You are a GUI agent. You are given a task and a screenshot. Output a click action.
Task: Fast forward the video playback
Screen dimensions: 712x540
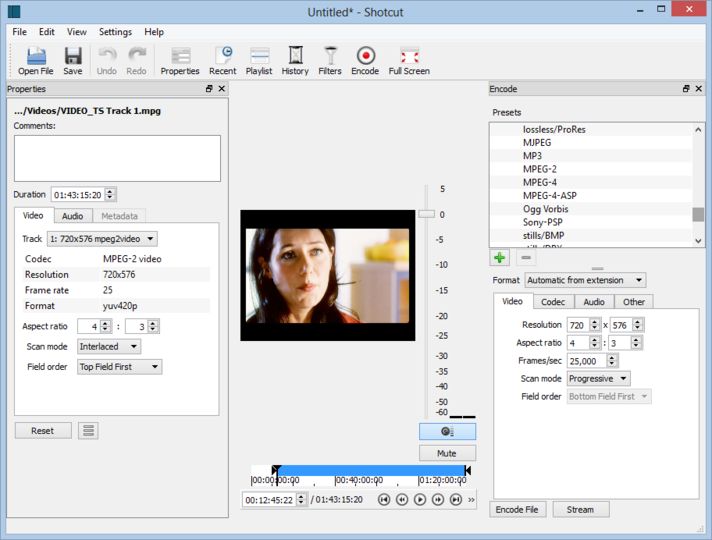[x=438, y=500]
